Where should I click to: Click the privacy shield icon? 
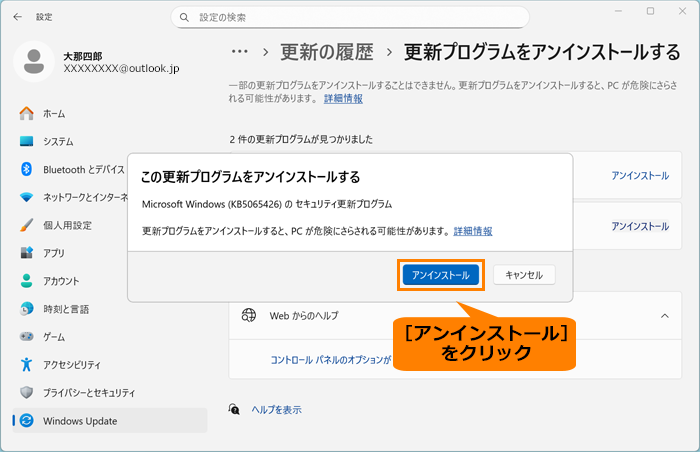(26, 392)
